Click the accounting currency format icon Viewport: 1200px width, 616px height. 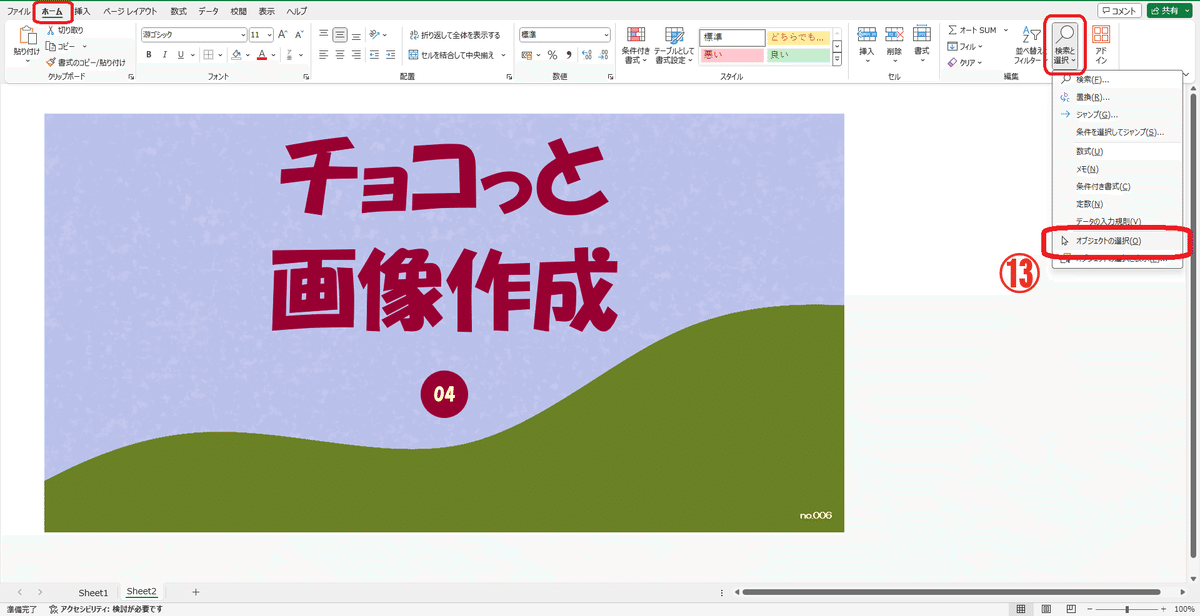526,55
